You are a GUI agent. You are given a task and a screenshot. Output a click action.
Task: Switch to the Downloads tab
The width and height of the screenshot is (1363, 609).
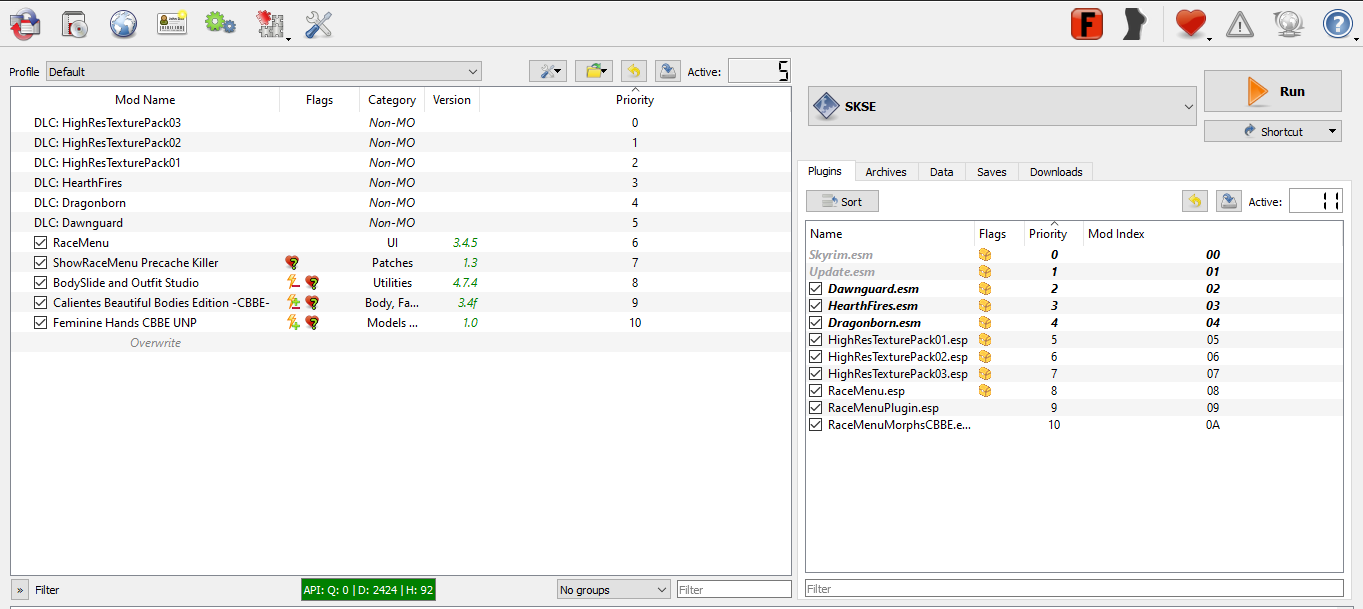coord(1056,172)
